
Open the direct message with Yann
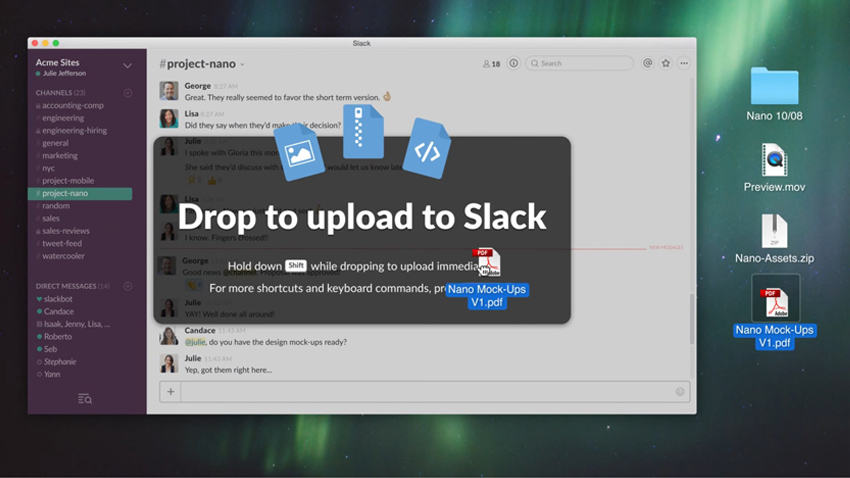coord(51,374)
